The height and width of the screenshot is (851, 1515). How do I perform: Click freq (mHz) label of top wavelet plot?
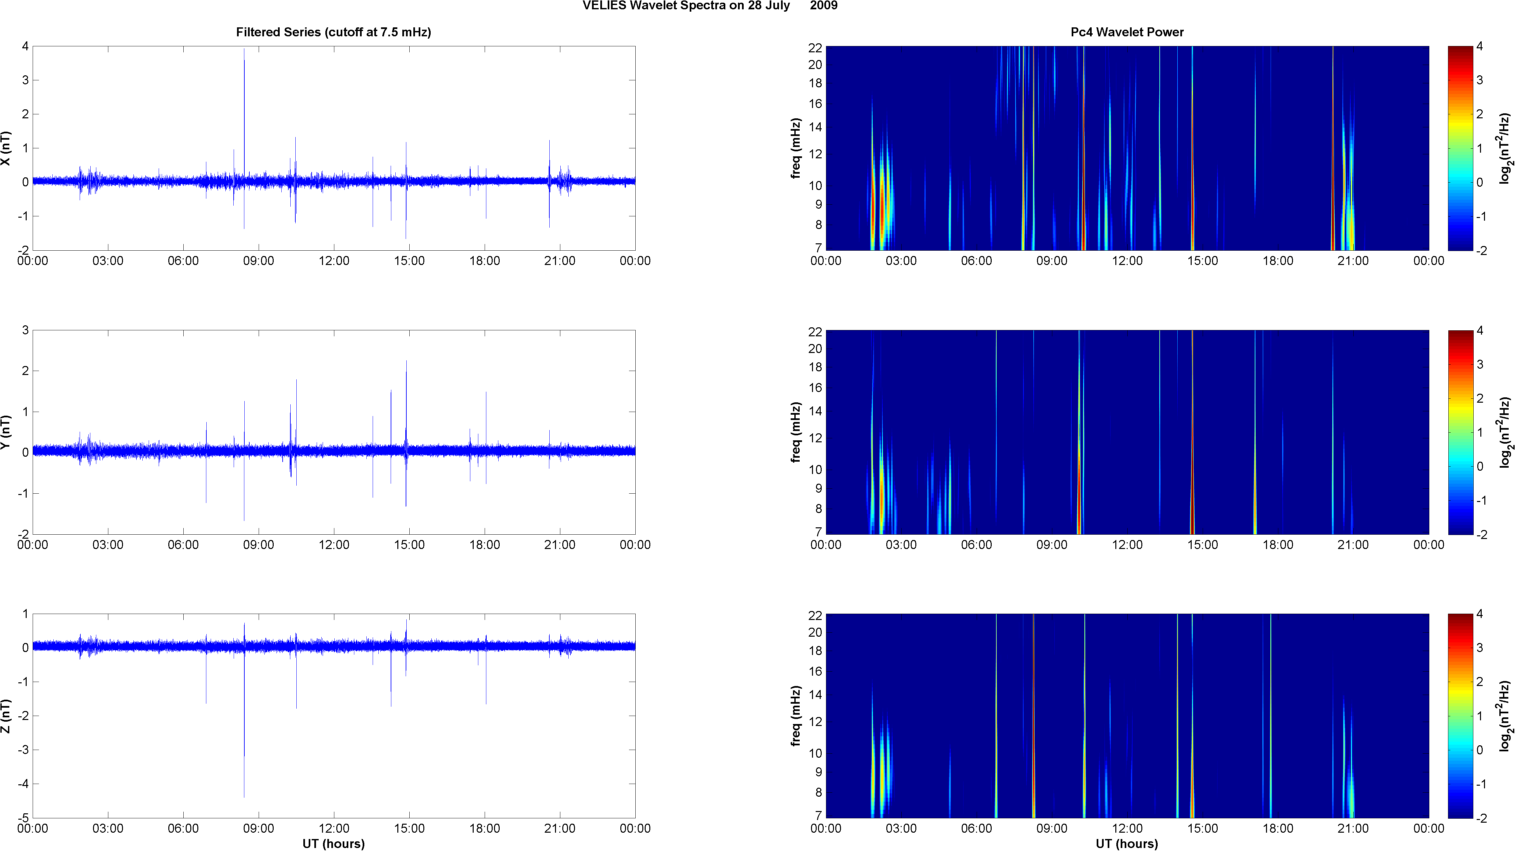(x=796, y=148)
